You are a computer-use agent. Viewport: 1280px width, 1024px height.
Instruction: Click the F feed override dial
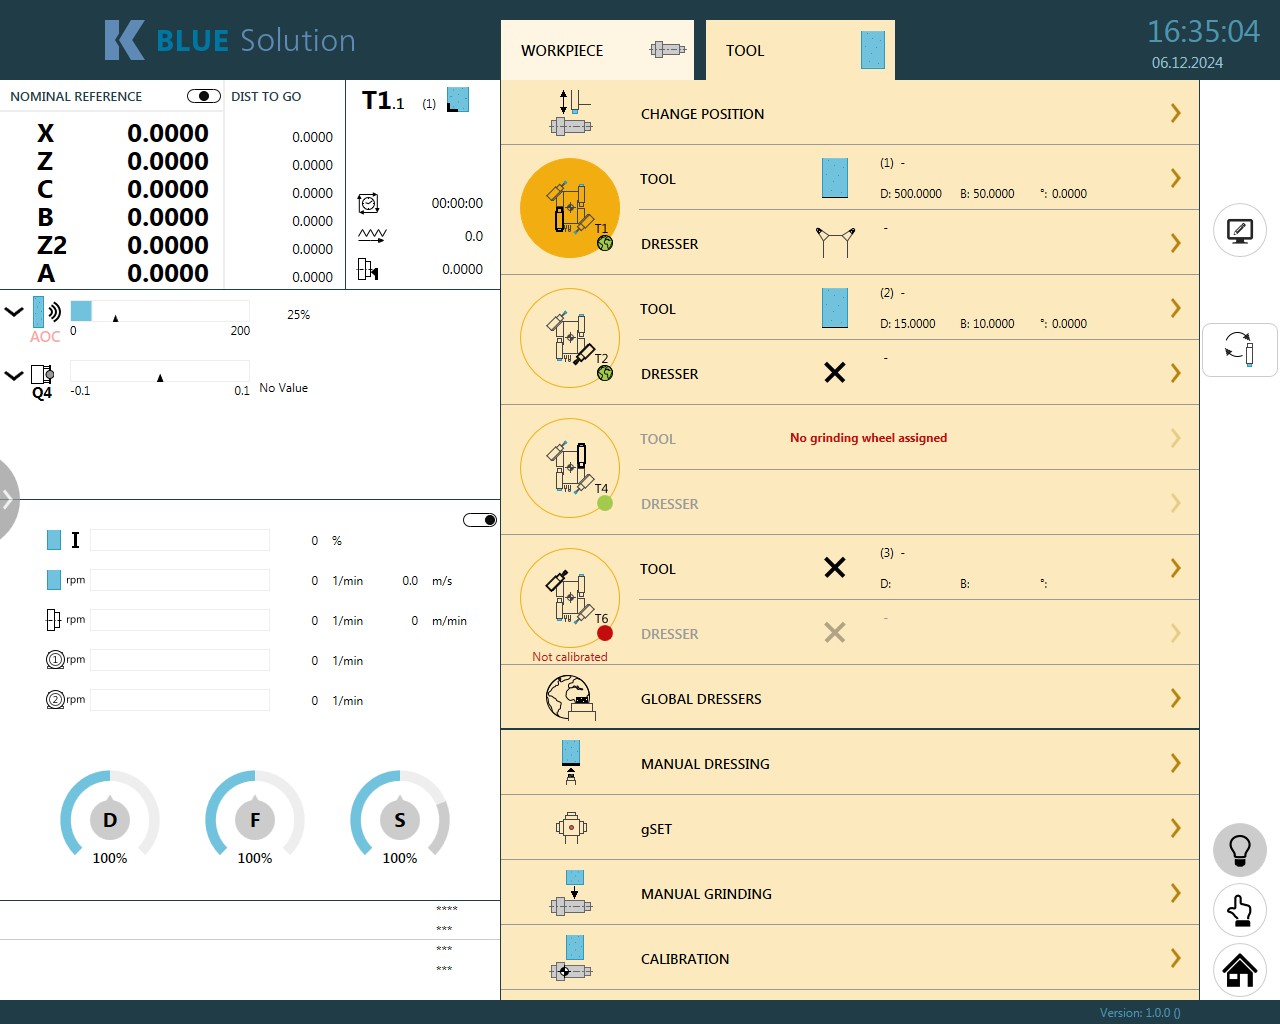coord(255,820)
